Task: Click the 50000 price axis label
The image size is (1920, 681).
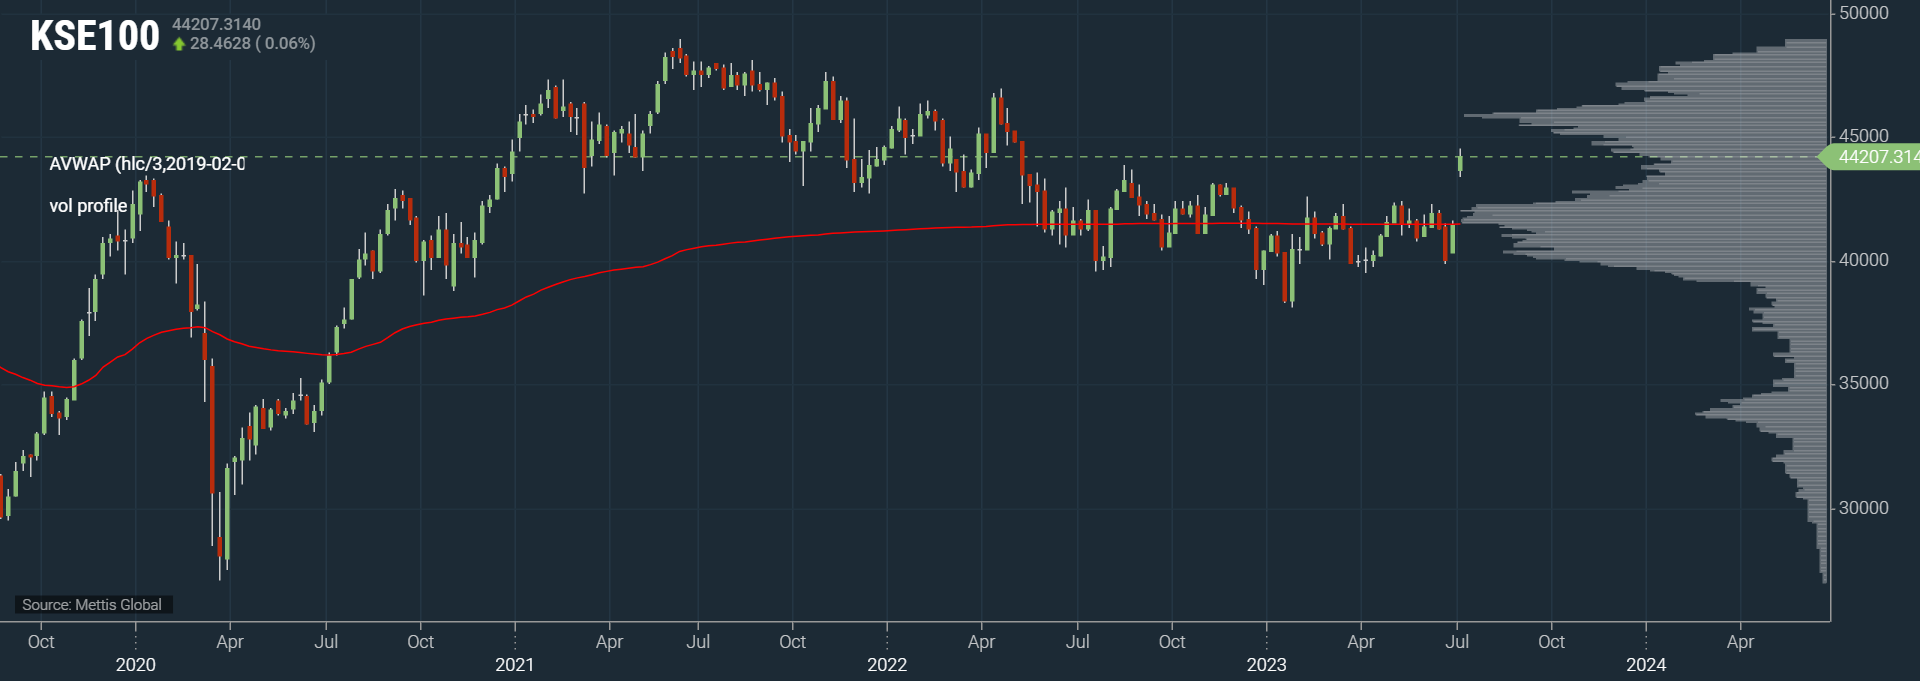Action: point(1864,13)
